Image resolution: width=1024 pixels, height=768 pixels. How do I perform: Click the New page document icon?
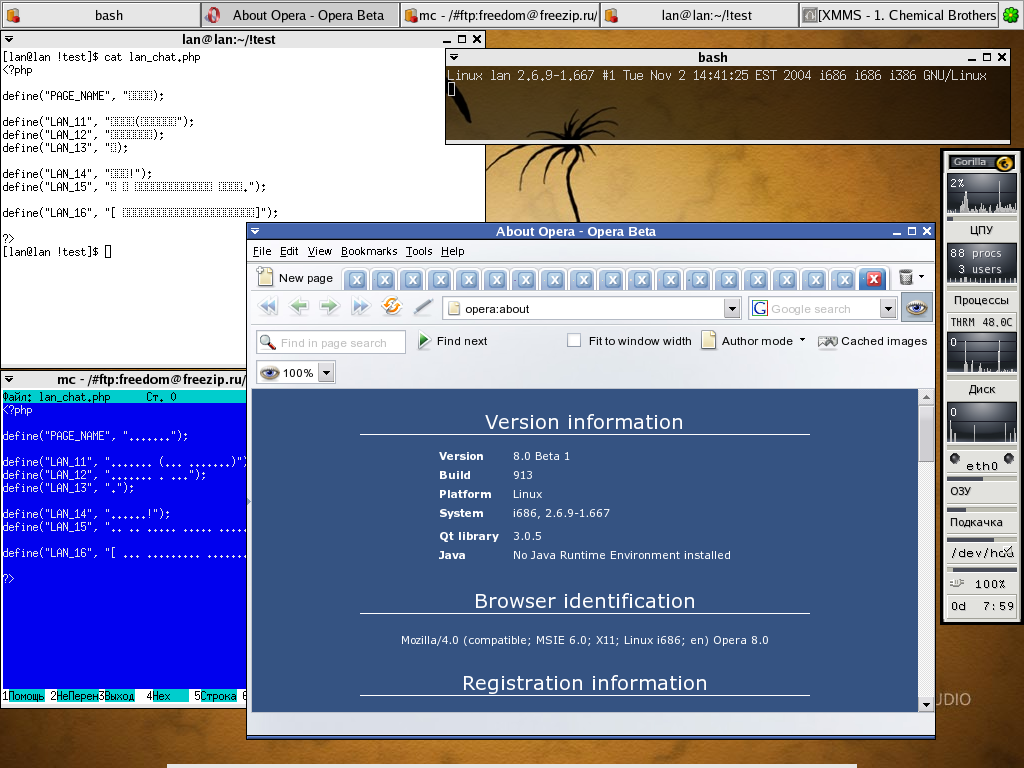(265, 277)
